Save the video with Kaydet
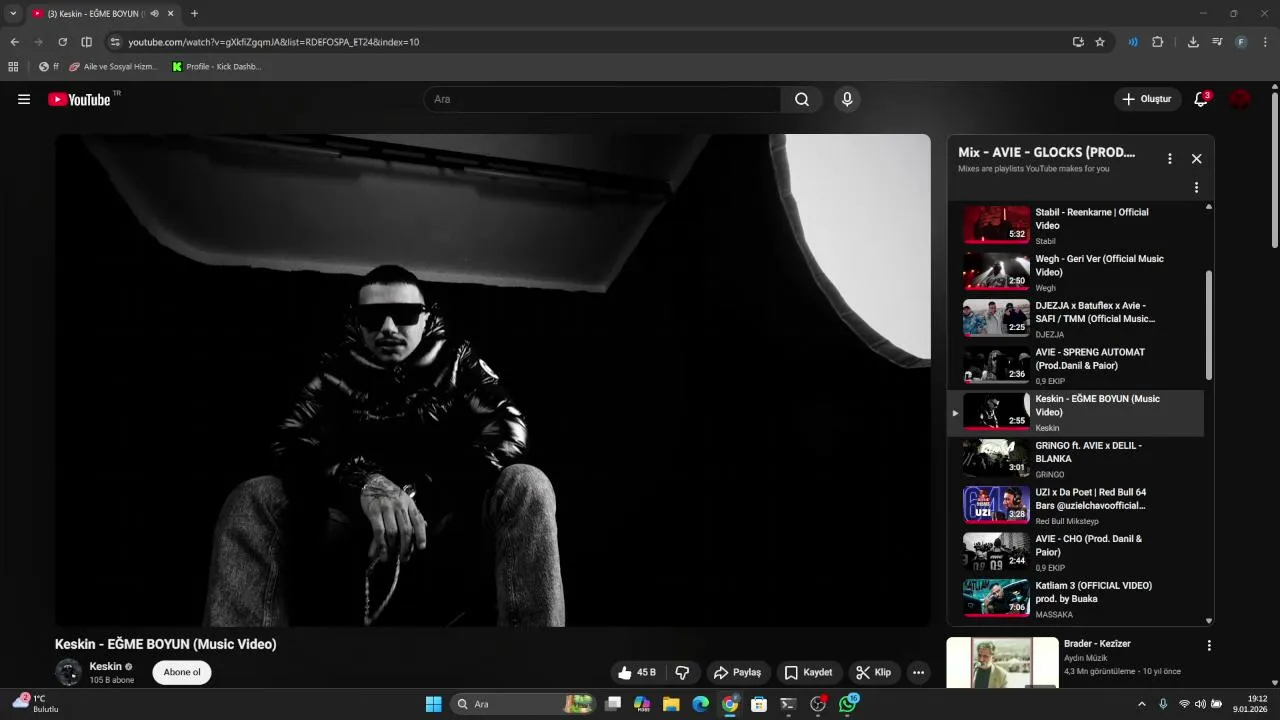The image size is (1280, 720). [x=809, y=673]
